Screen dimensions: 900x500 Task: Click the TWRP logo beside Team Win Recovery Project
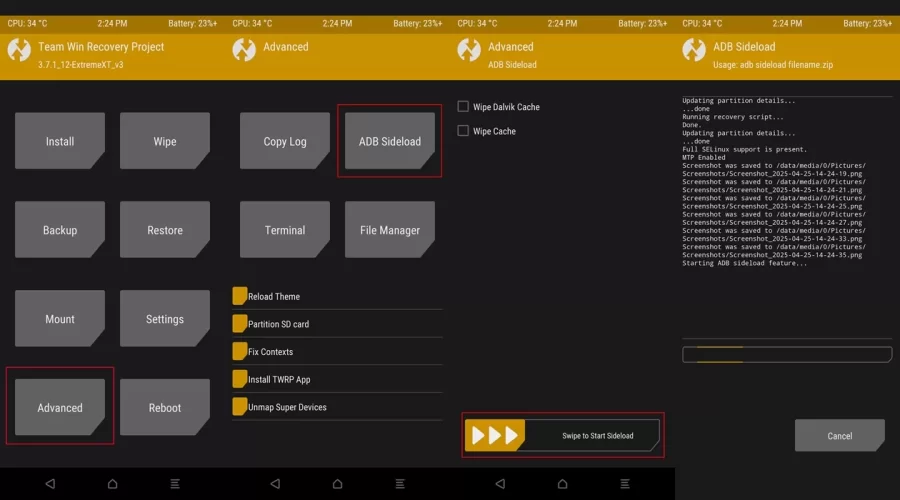[x=19, y=50]
